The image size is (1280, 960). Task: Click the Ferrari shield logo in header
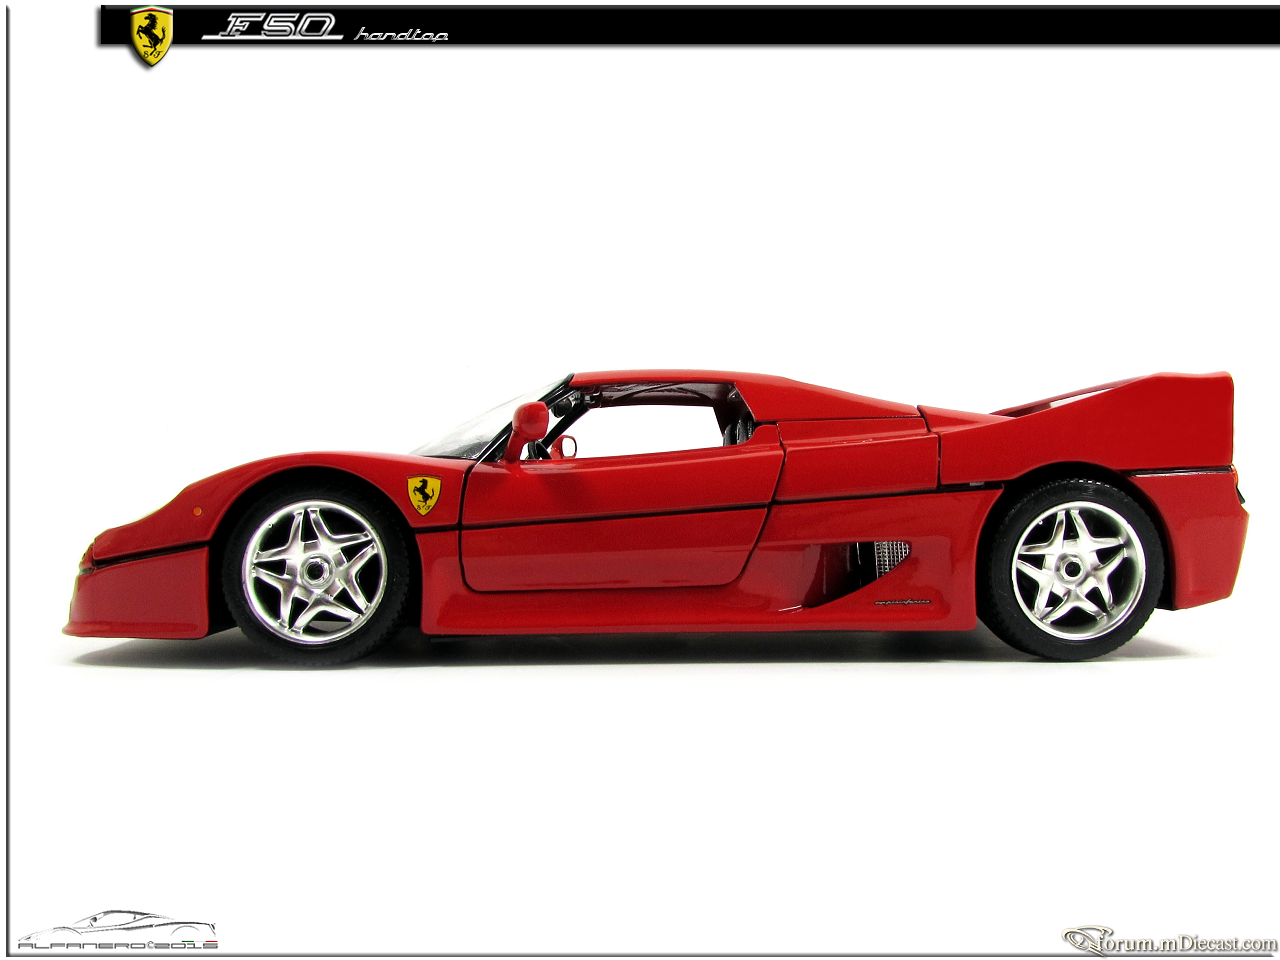click(151, 36)
